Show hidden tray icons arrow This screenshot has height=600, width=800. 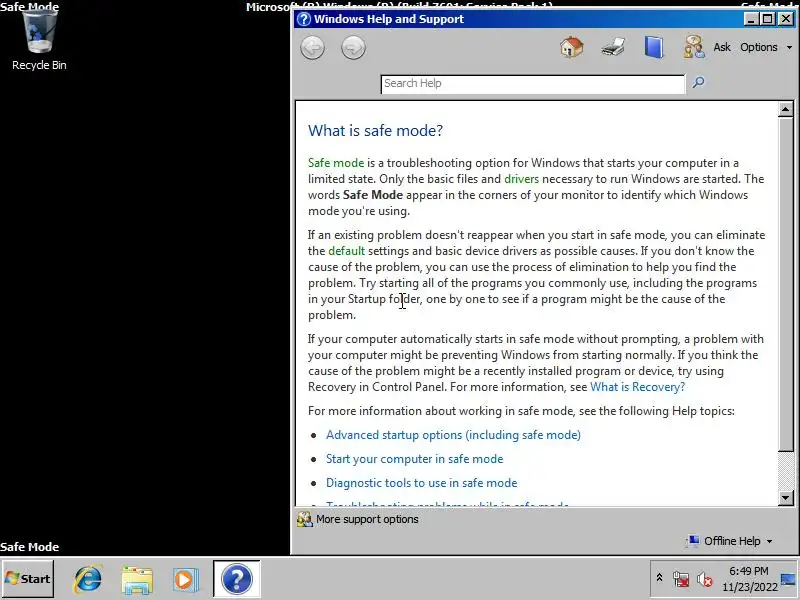pos(659,578)
